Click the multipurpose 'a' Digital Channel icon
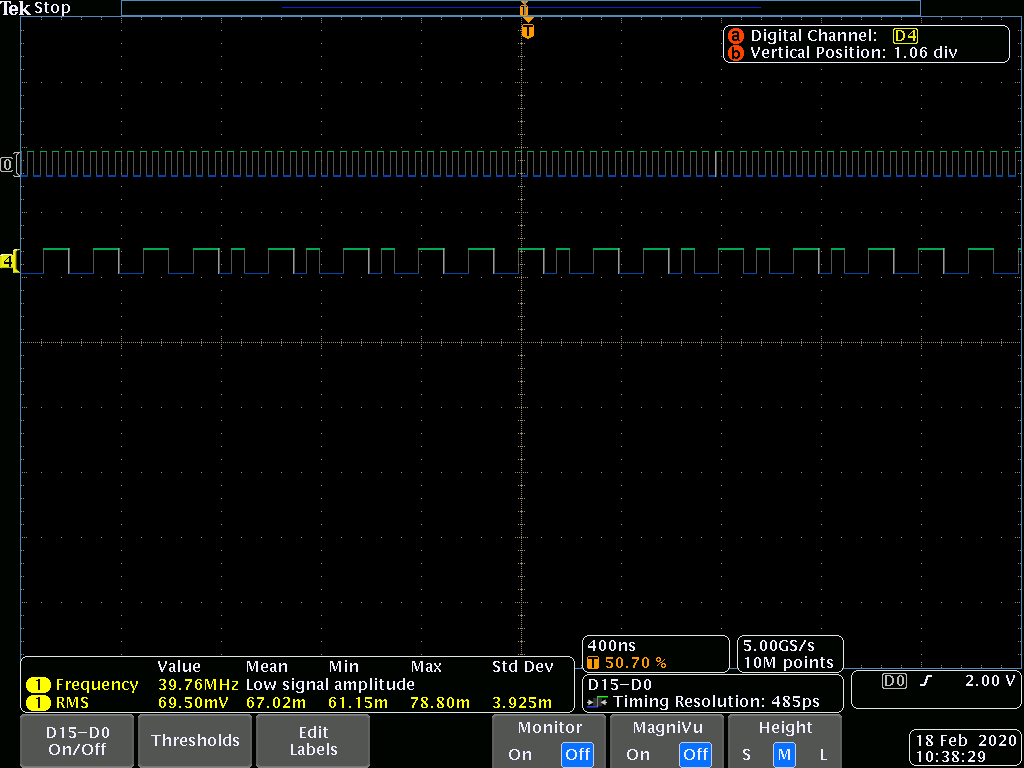This screenshot has width=1024, height=768. pyautogui.click(x=736, y=36)
